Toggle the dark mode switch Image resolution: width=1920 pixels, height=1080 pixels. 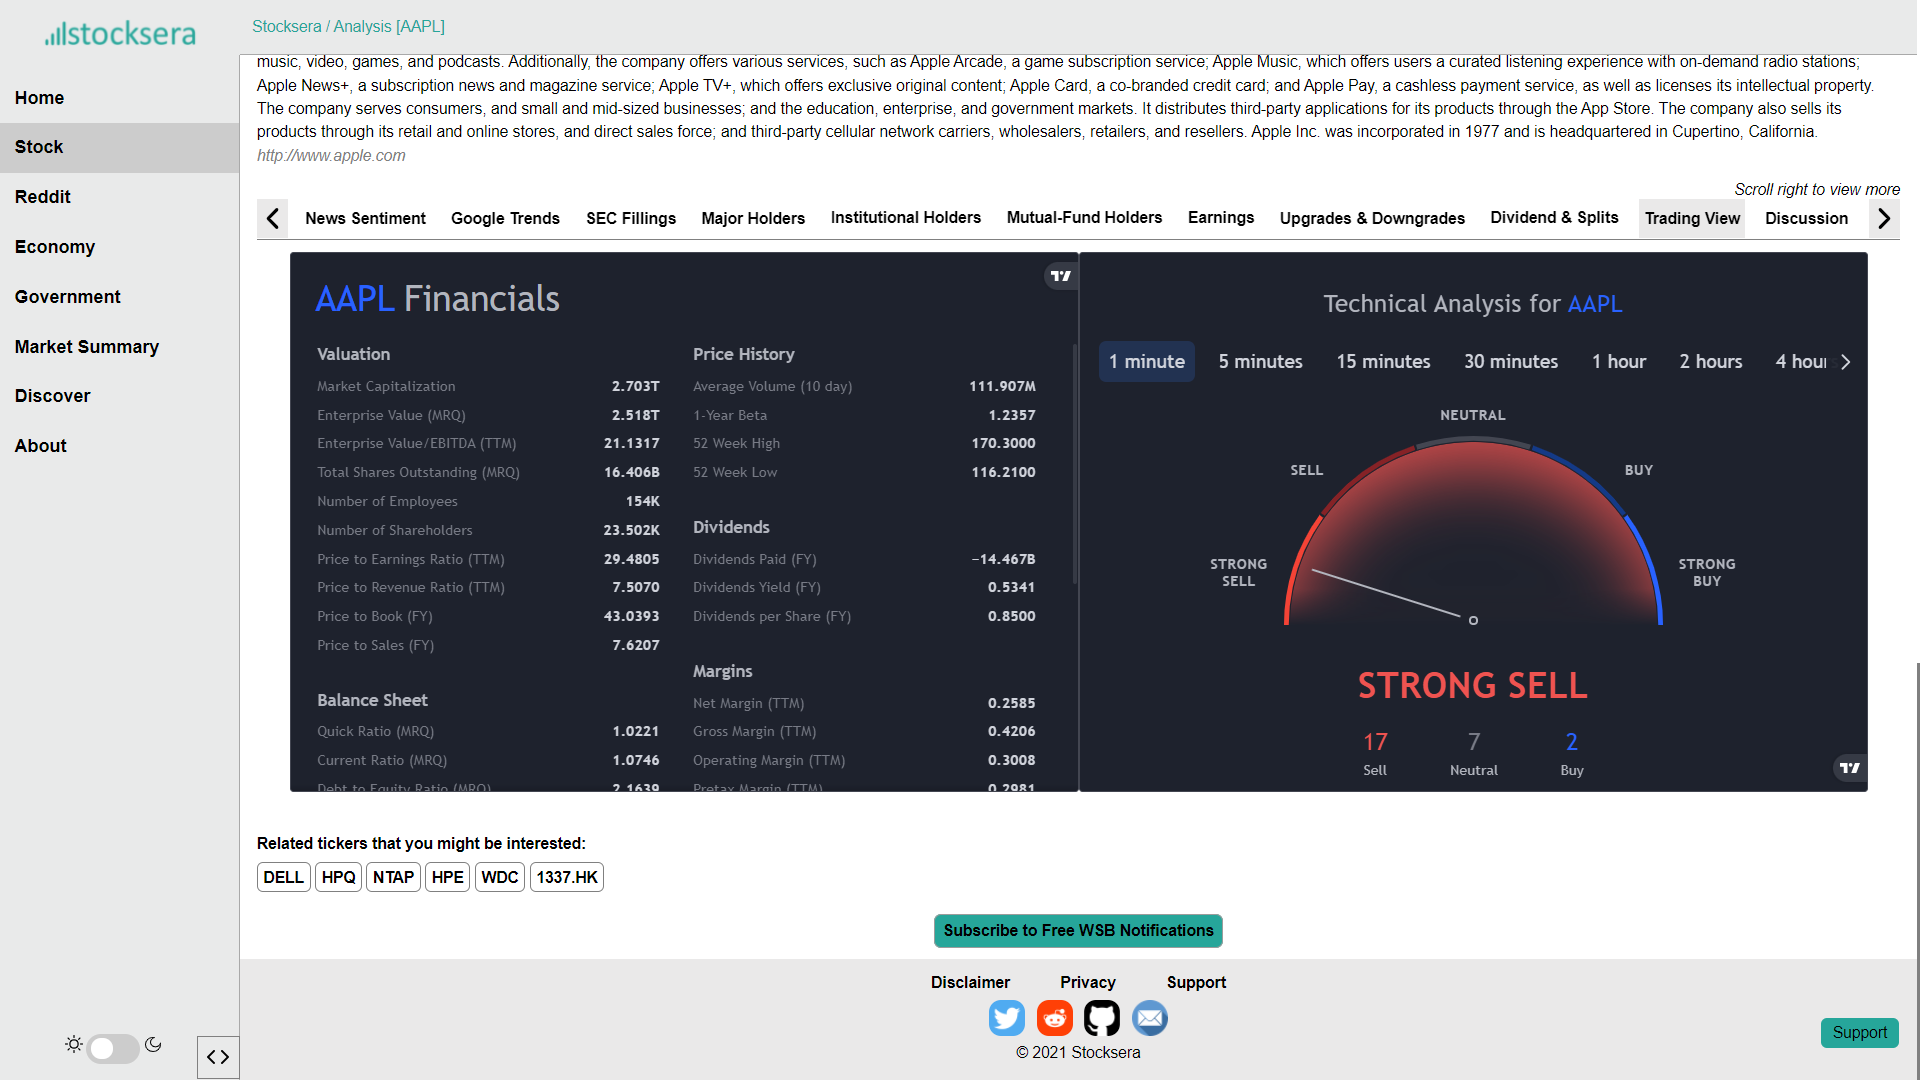[x=112, y=1047]
